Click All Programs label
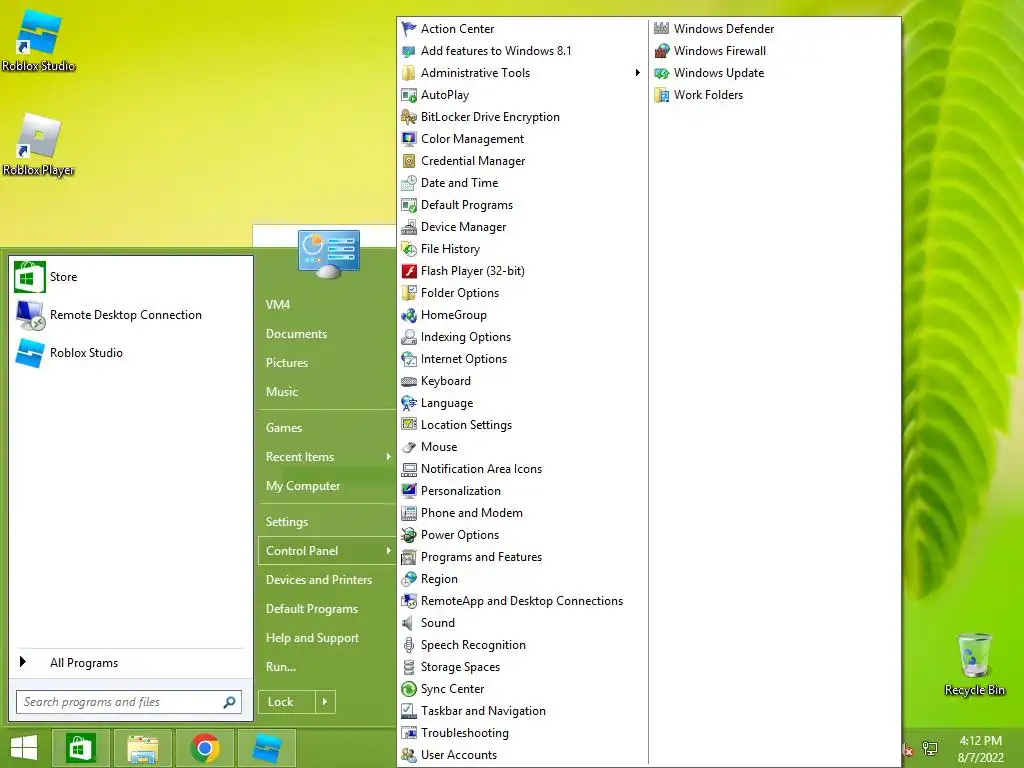This screenshot has width=1024, height=768. pos(84,663)
